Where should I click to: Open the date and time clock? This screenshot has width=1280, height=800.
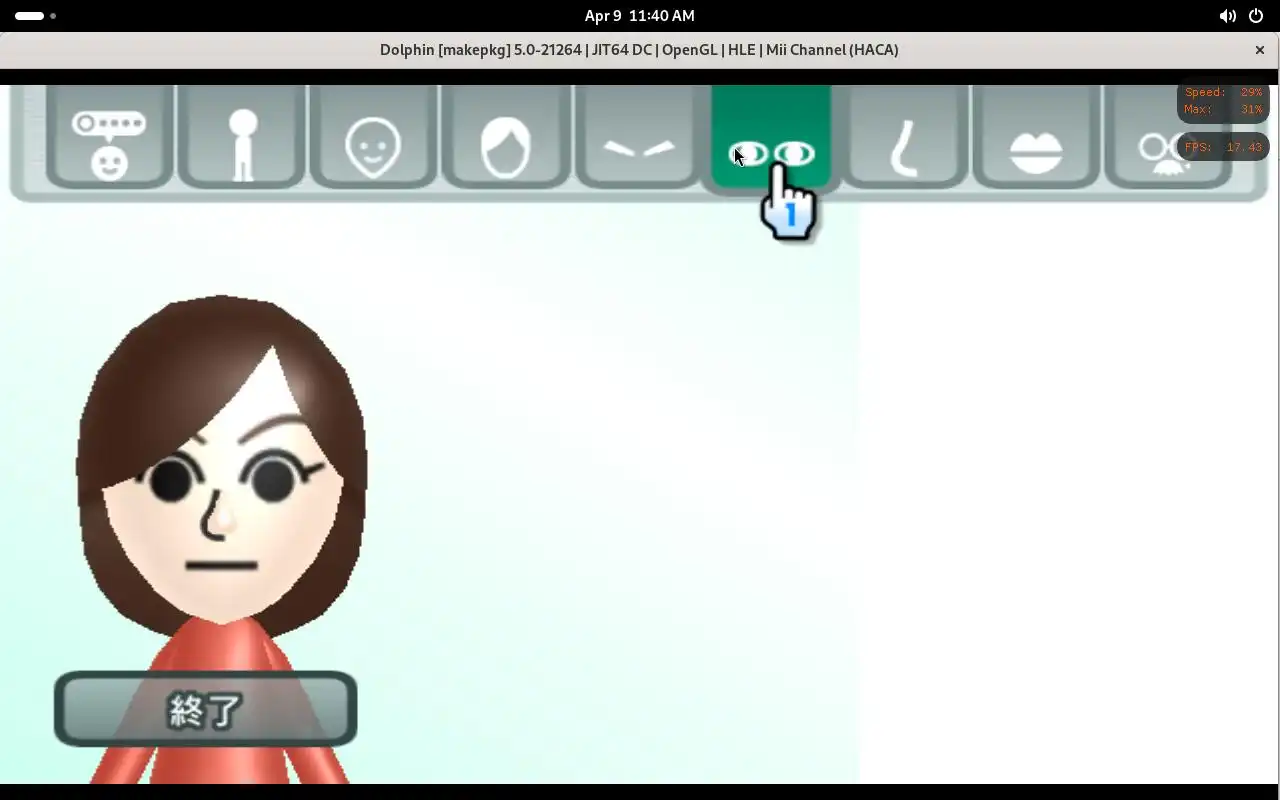(640, 16)
